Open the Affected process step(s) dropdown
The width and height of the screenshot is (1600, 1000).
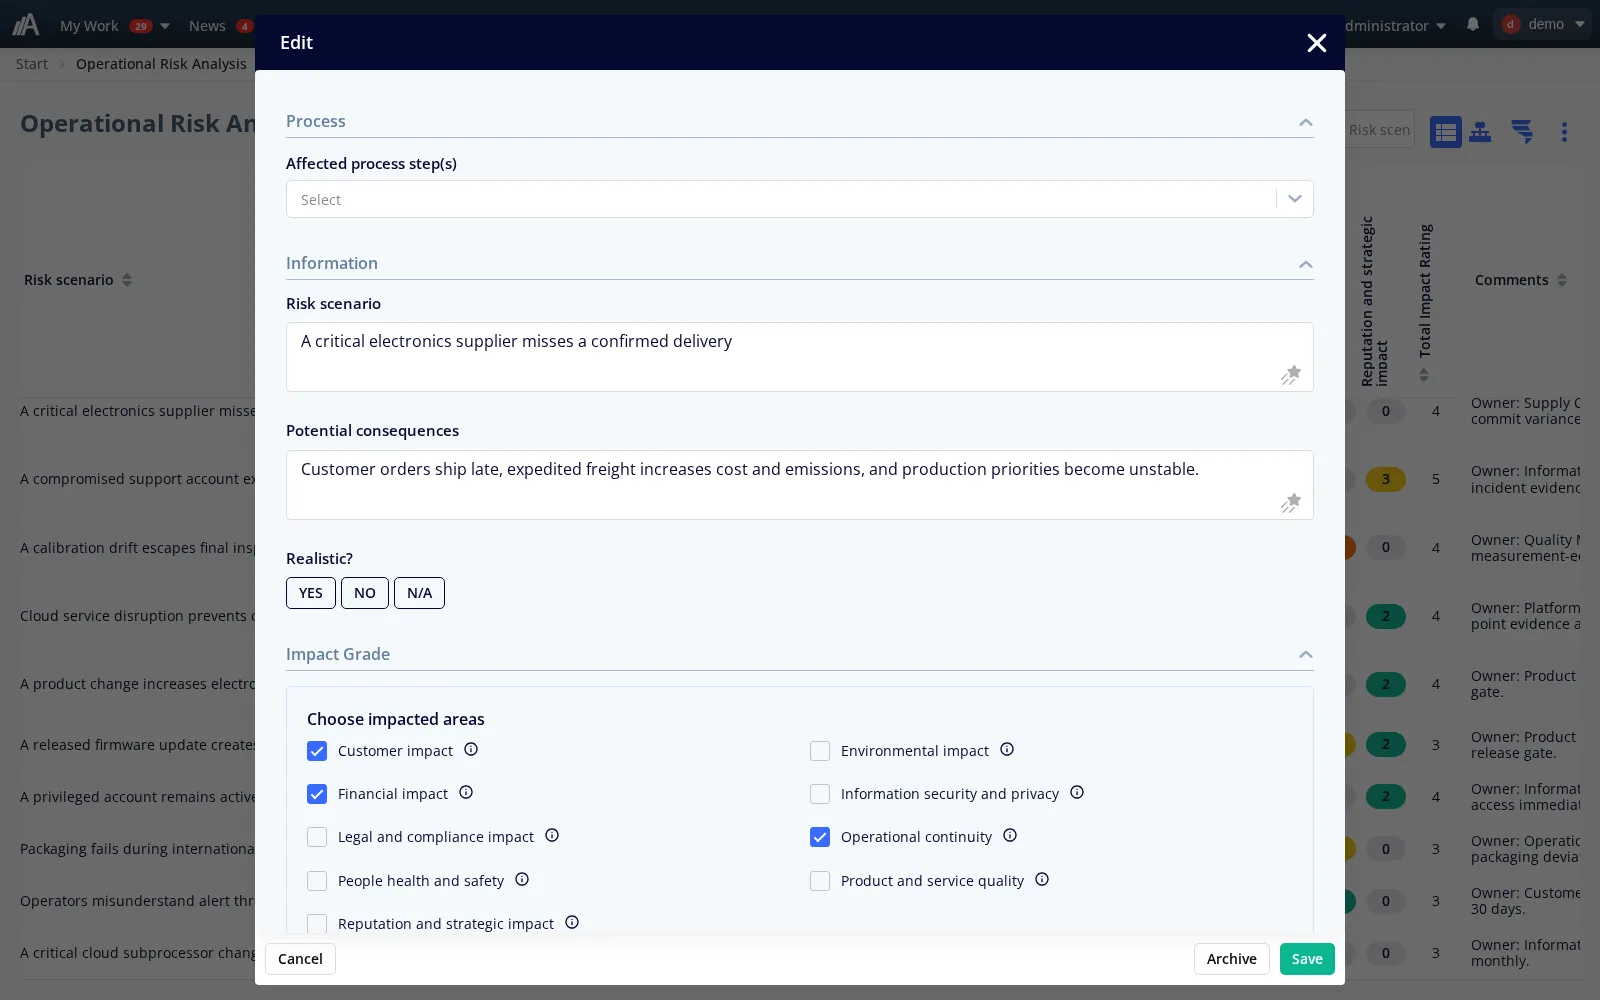pyautogui.click(x=799, y=199)
